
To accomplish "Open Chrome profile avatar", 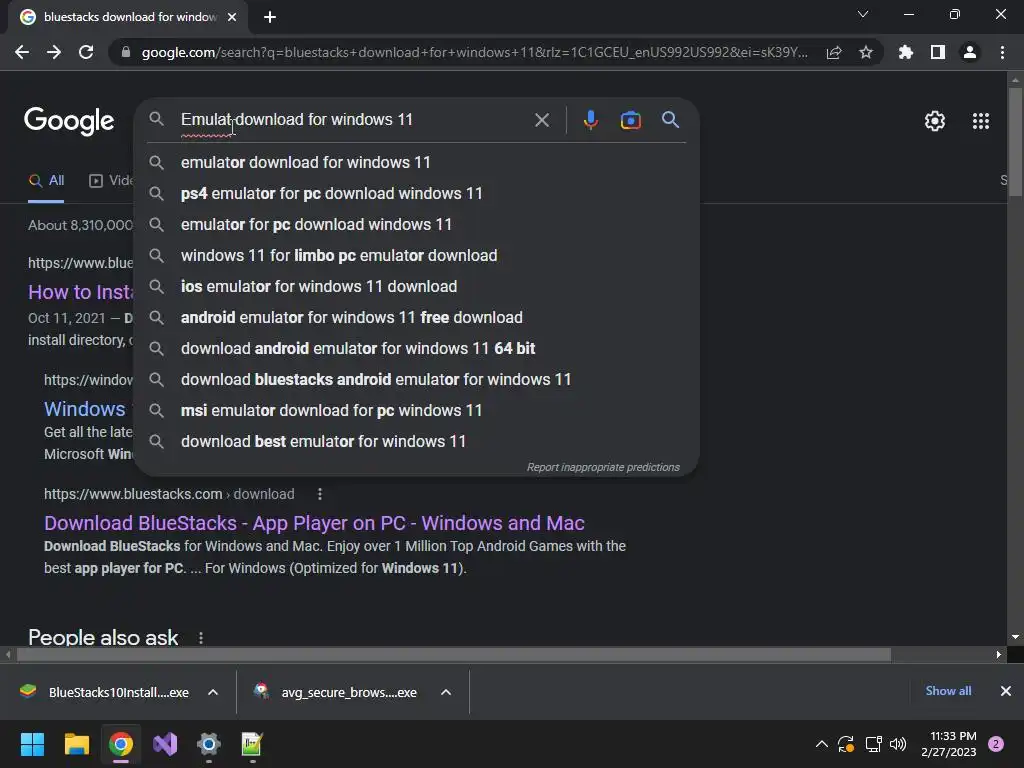I will [970, 52].
